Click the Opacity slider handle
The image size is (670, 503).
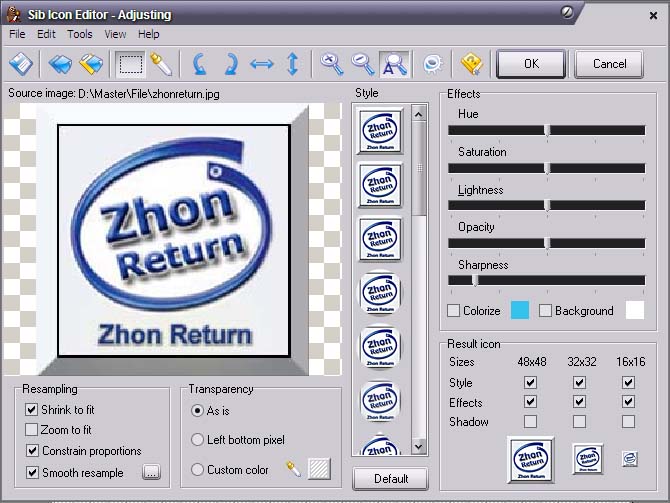(x=547, y=244)
